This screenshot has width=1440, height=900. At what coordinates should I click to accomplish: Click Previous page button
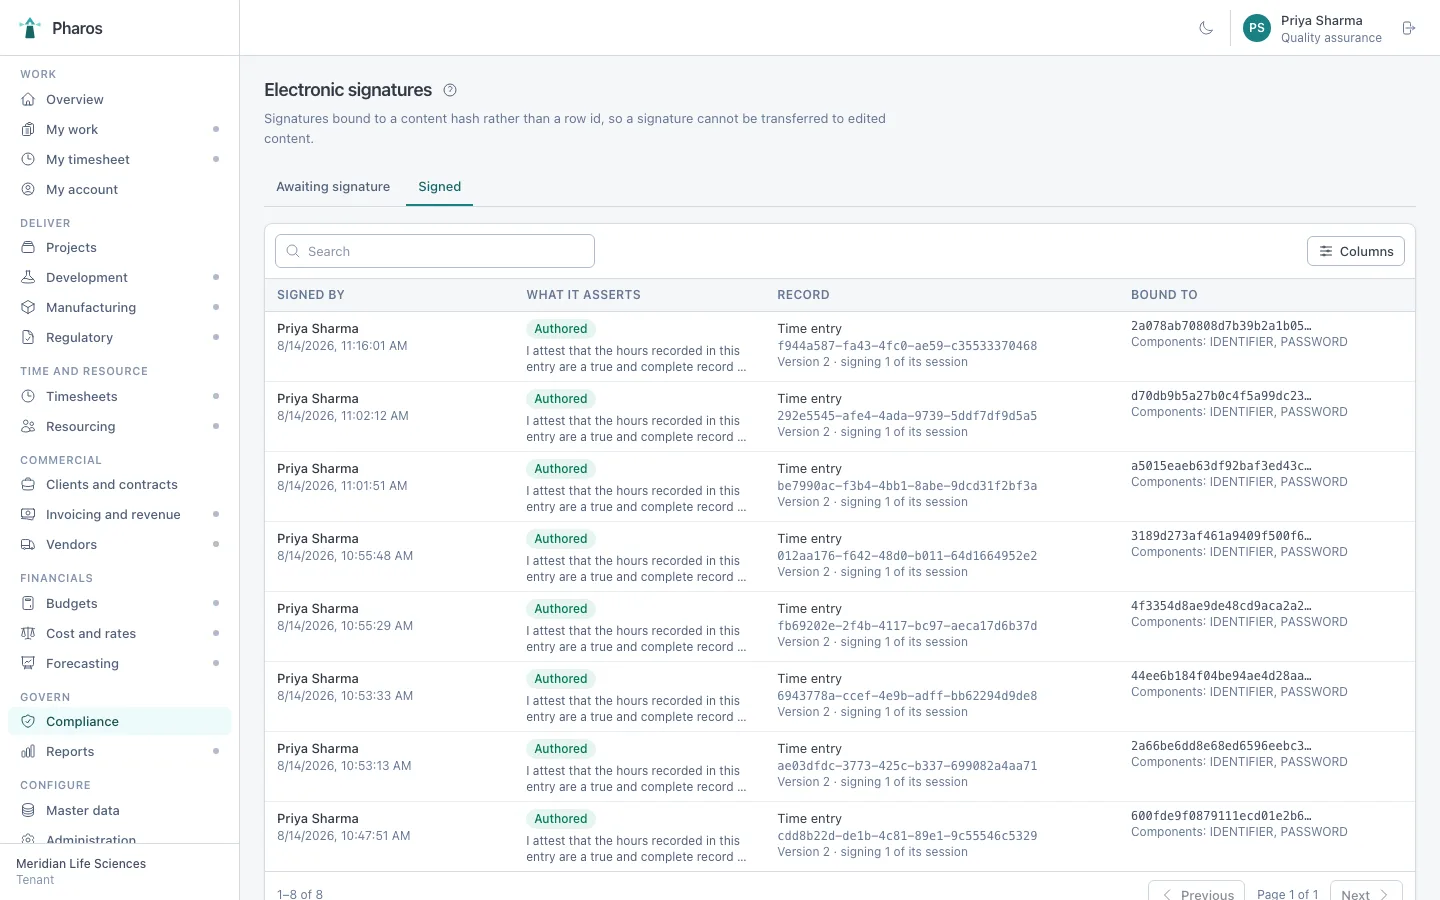tap(1197, 890)
